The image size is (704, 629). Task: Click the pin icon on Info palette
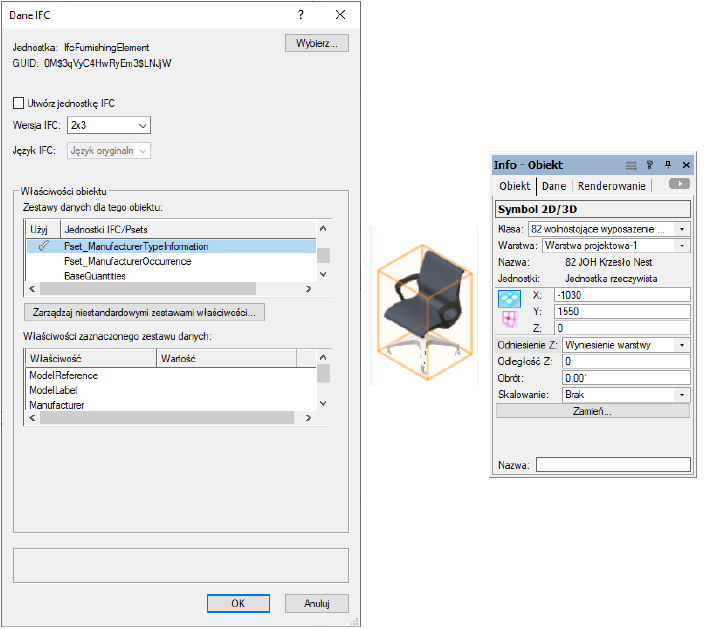tap(667, 165)
